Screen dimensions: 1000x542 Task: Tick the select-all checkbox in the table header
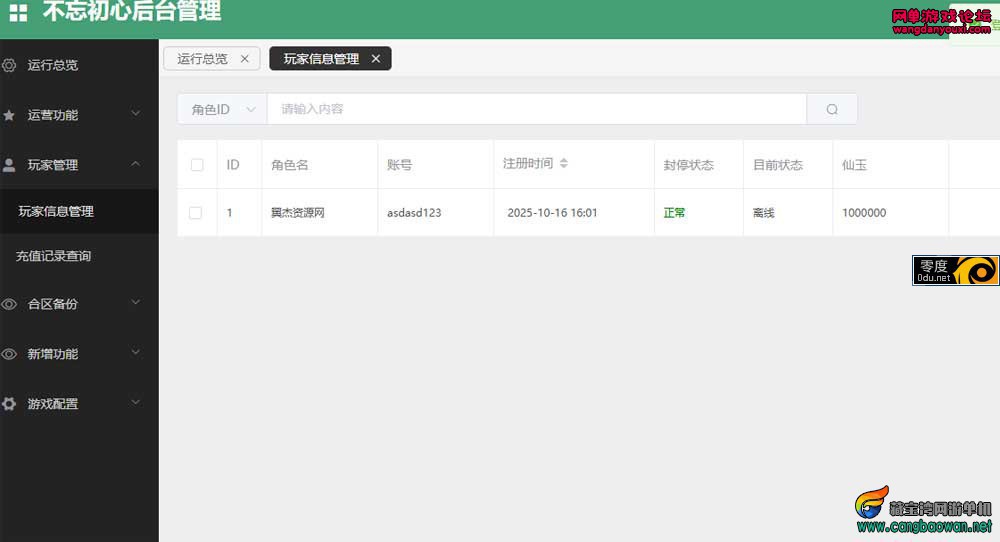[x=197, y=165]
